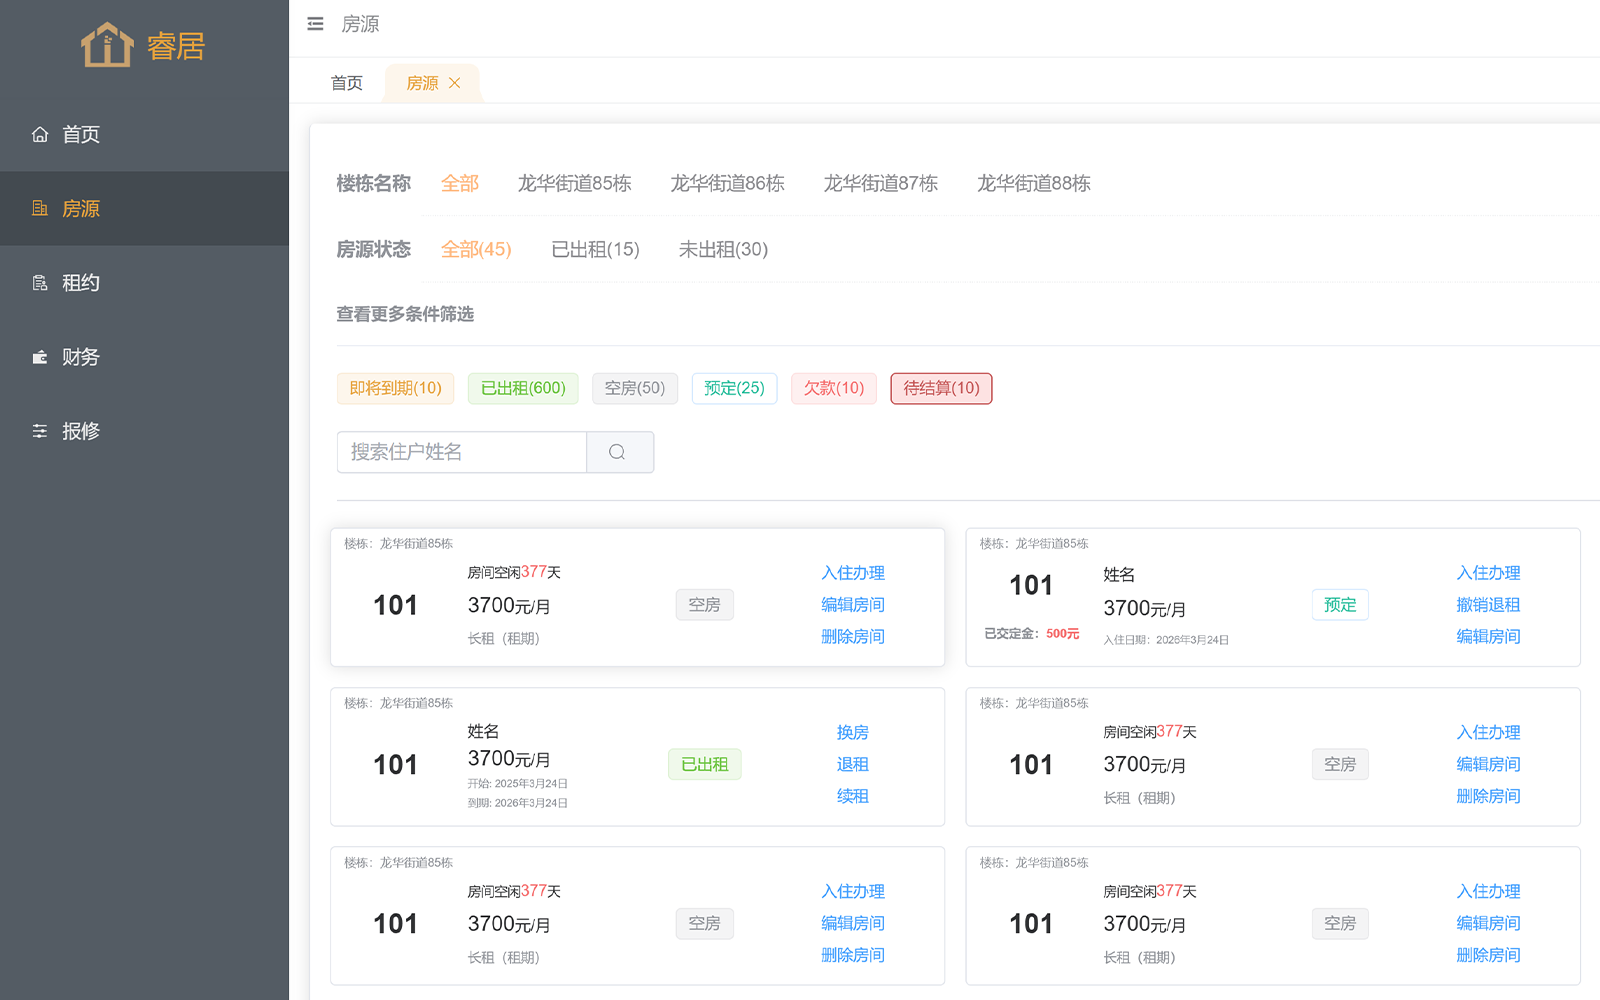Click 撤销退租 link on reserved room
Image resolution: width=1600 pixels, height=1000 pixels.
1488,605
